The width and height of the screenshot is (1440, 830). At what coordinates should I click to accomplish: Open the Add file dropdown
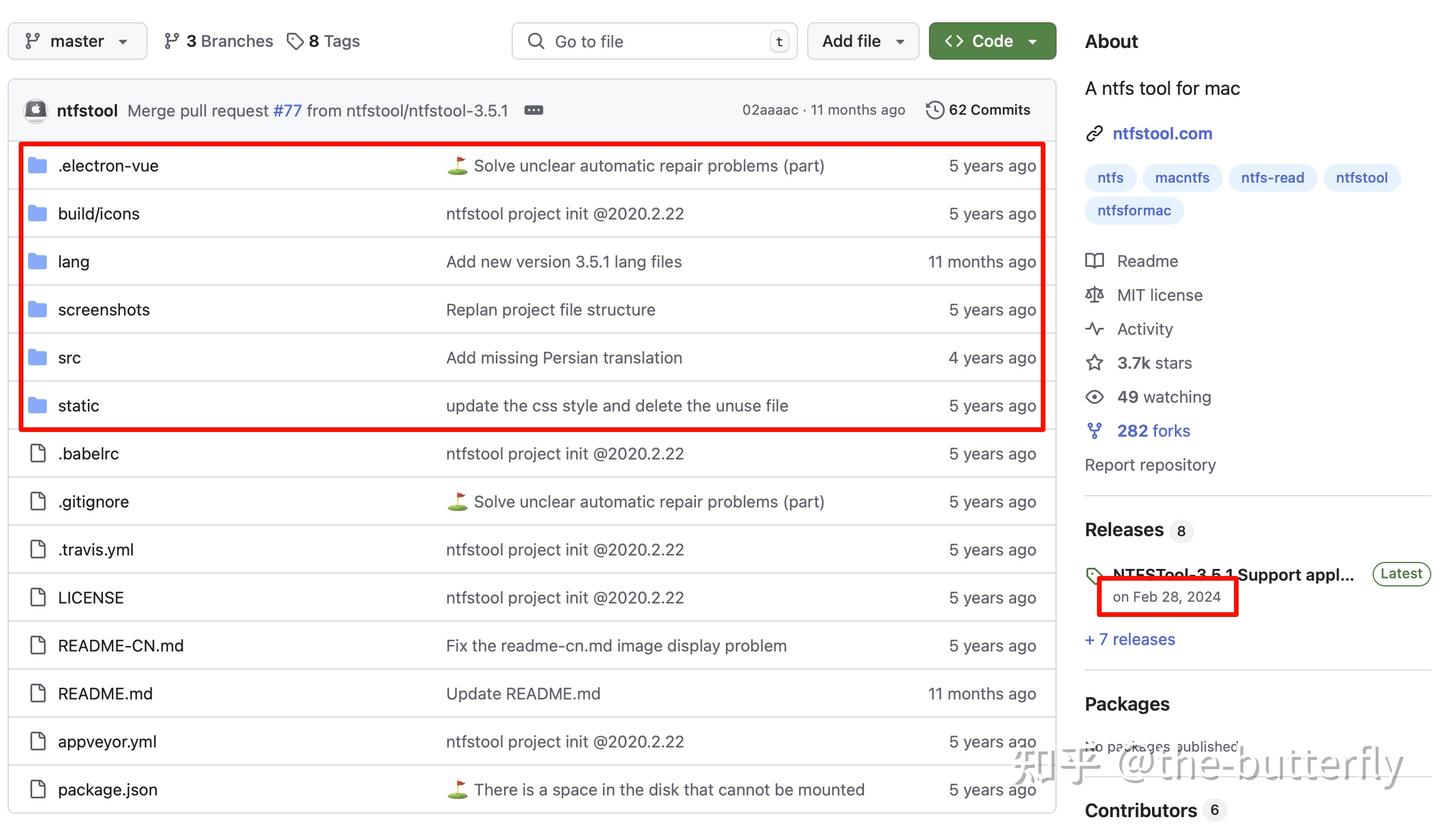pos(863,41)
